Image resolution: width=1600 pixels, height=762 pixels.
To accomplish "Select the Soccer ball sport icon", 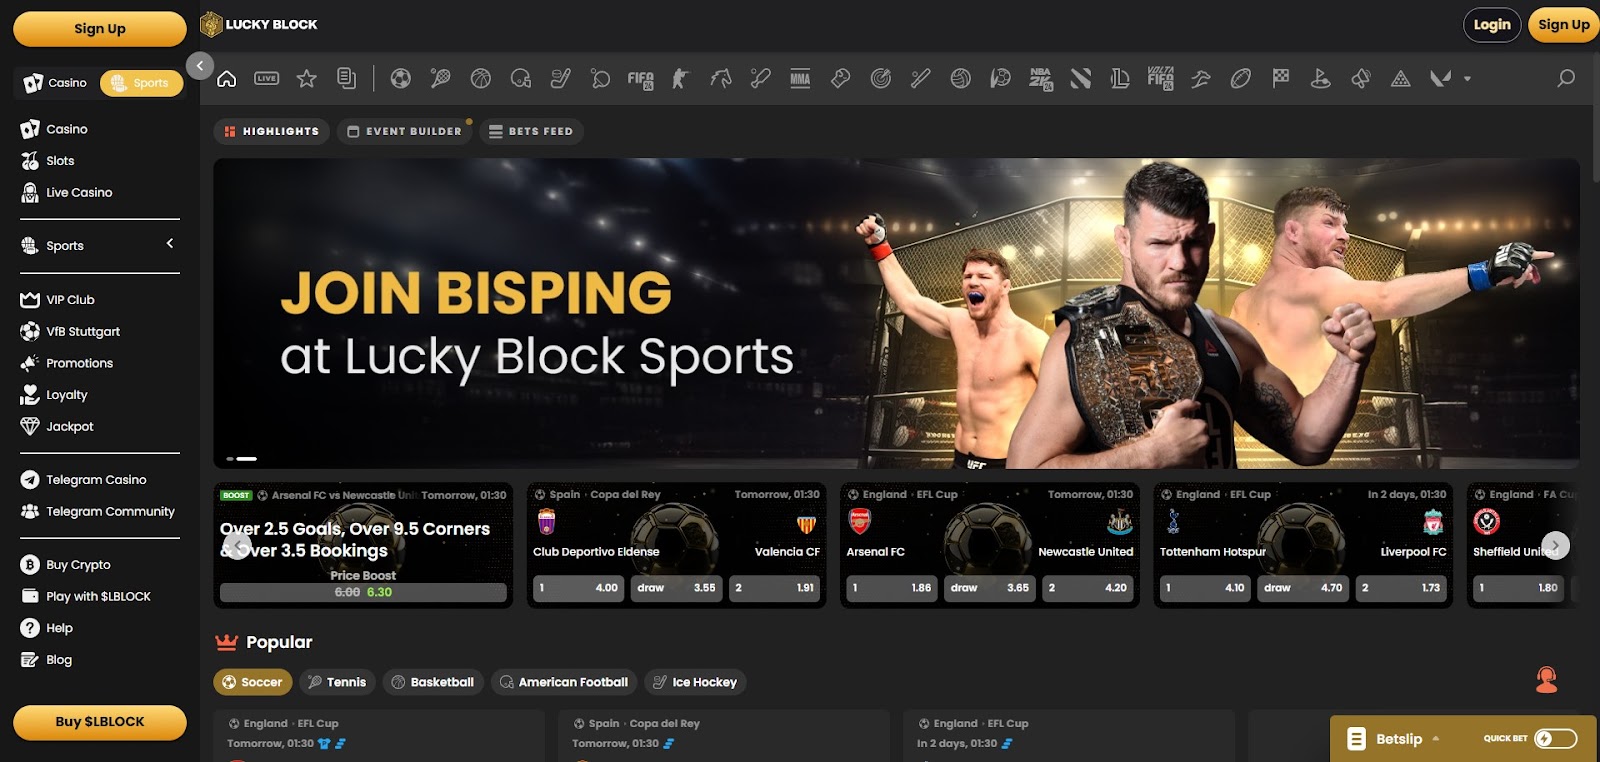I will 400,78.
